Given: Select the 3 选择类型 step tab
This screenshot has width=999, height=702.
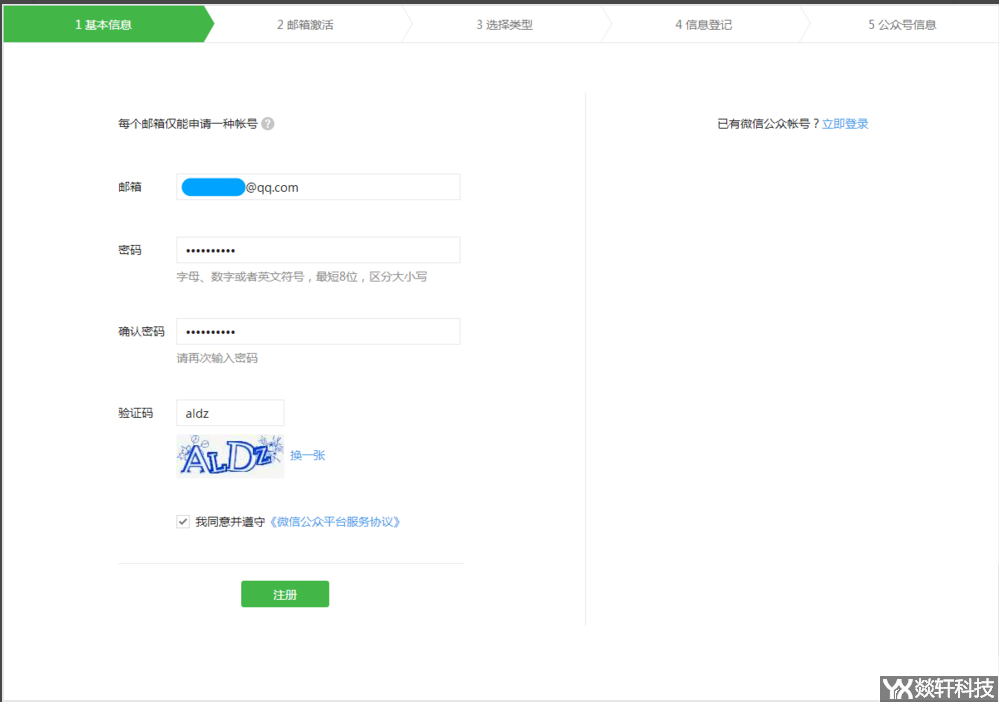Looking at the screenshot, I should tap(503, 24).
